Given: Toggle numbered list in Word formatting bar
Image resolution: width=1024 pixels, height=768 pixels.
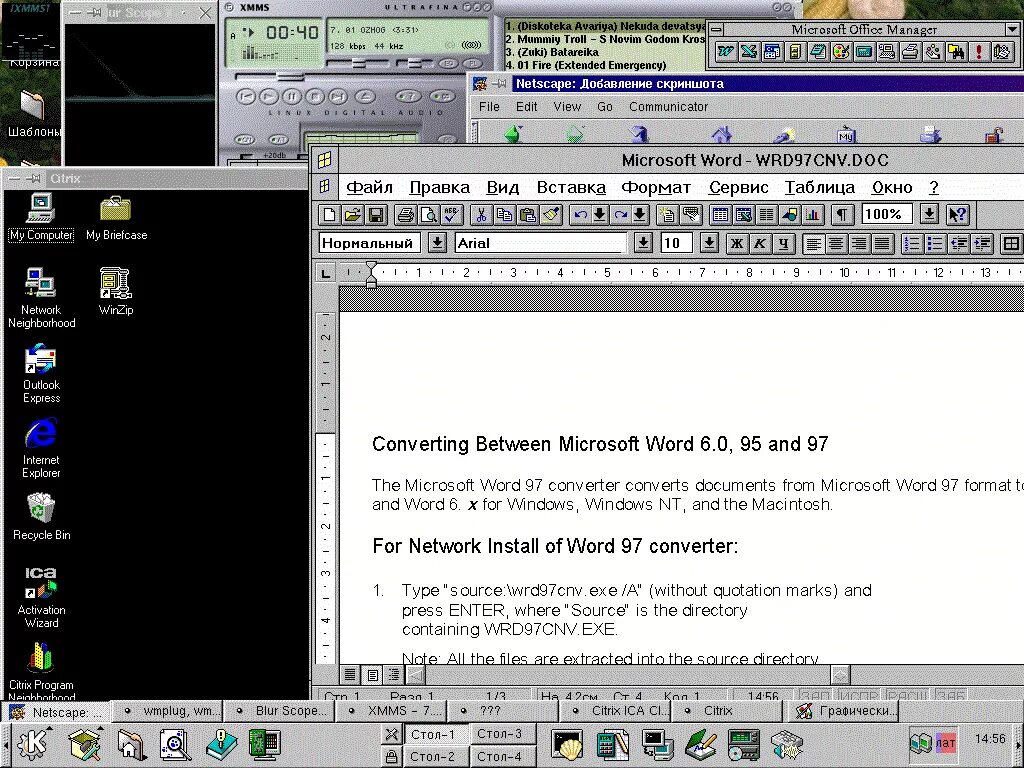Looking at the screenshot, I should (912, 244).
